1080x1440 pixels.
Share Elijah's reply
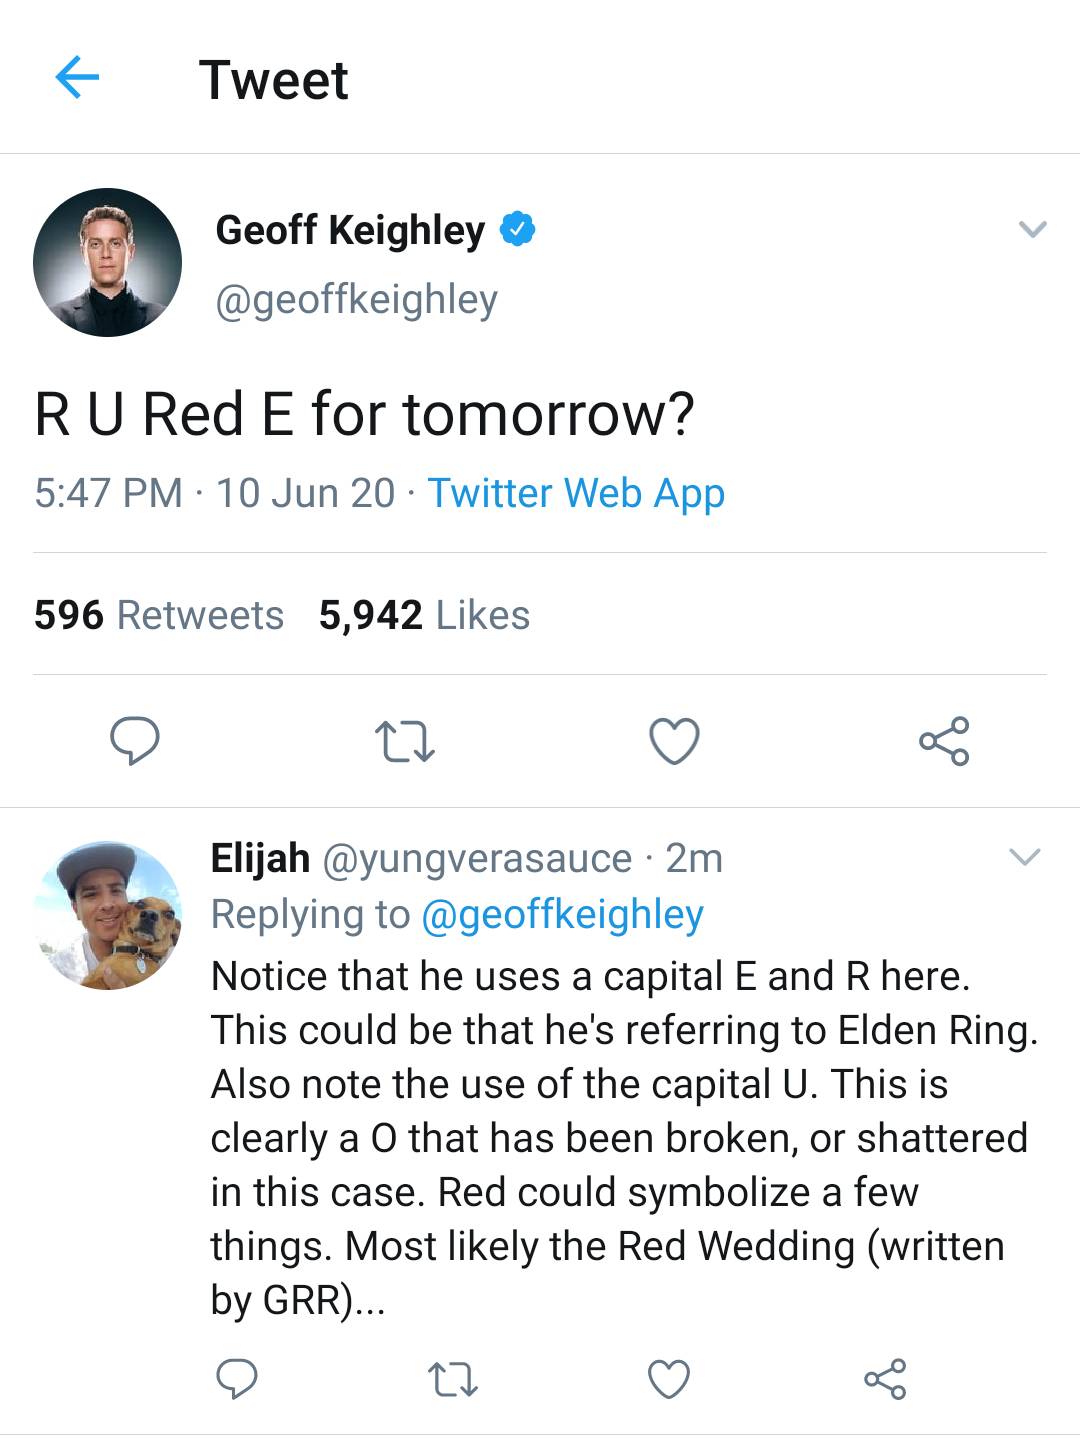point(885,1379)
